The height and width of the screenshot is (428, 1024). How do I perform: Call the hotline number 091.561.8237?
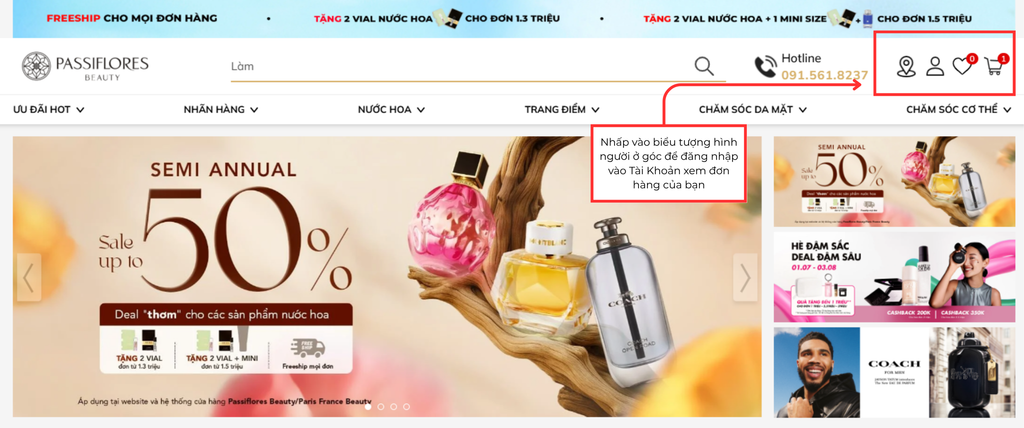824,75
